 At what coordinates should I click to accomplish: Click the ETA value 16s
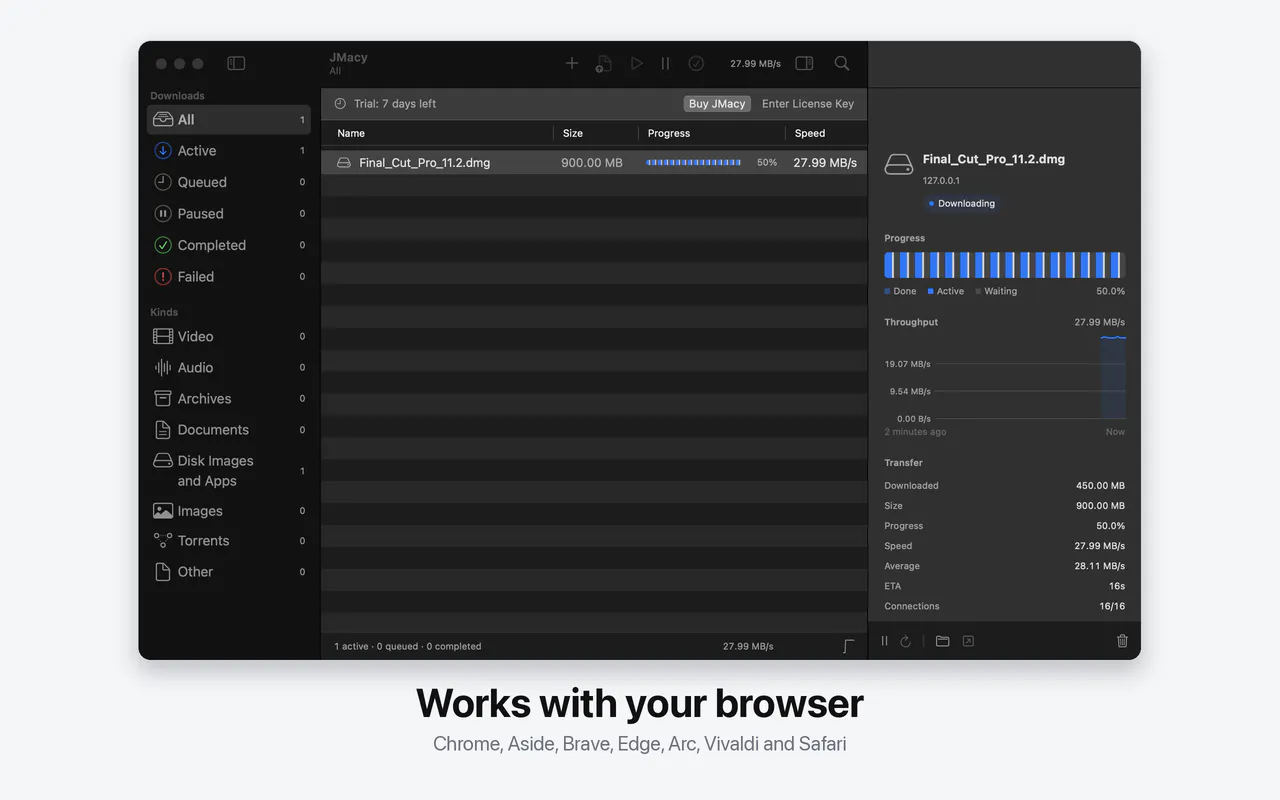point(1116,586)
